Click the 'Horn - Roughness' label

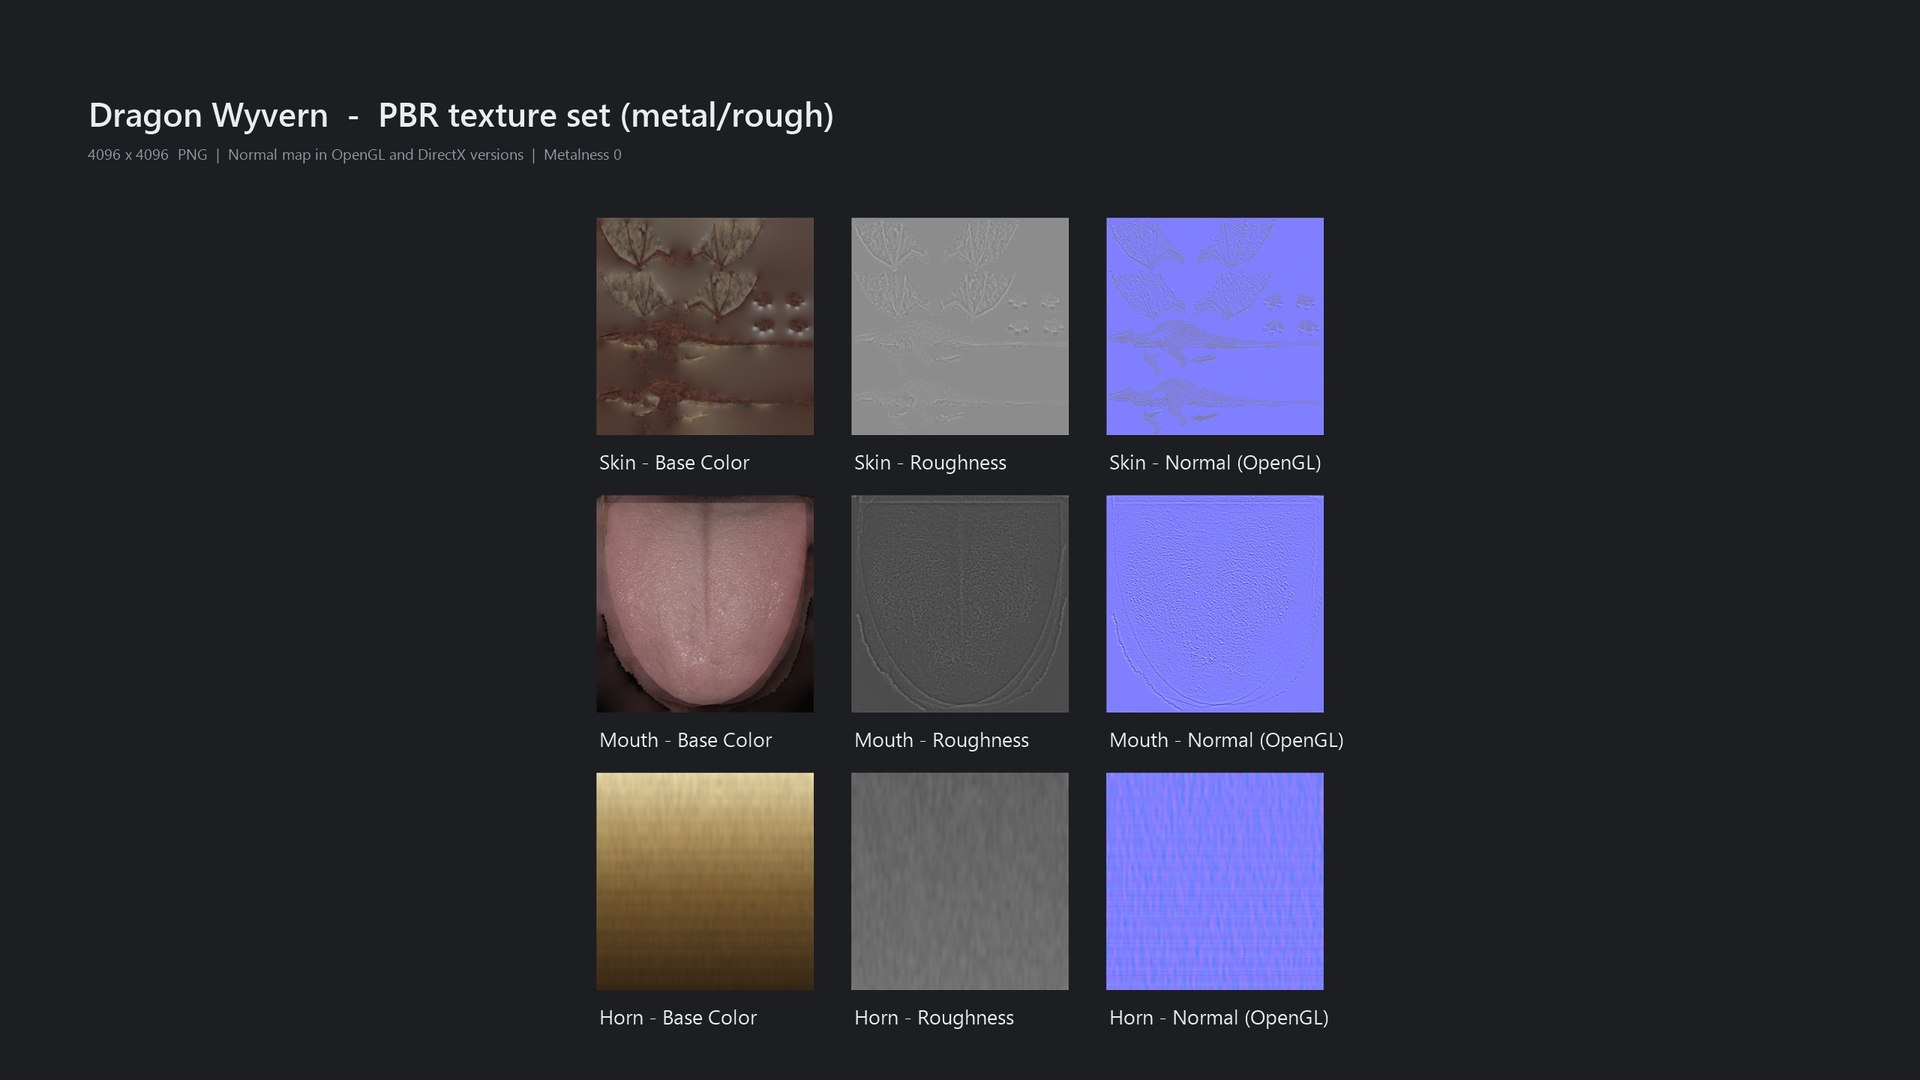[934, 1018]
